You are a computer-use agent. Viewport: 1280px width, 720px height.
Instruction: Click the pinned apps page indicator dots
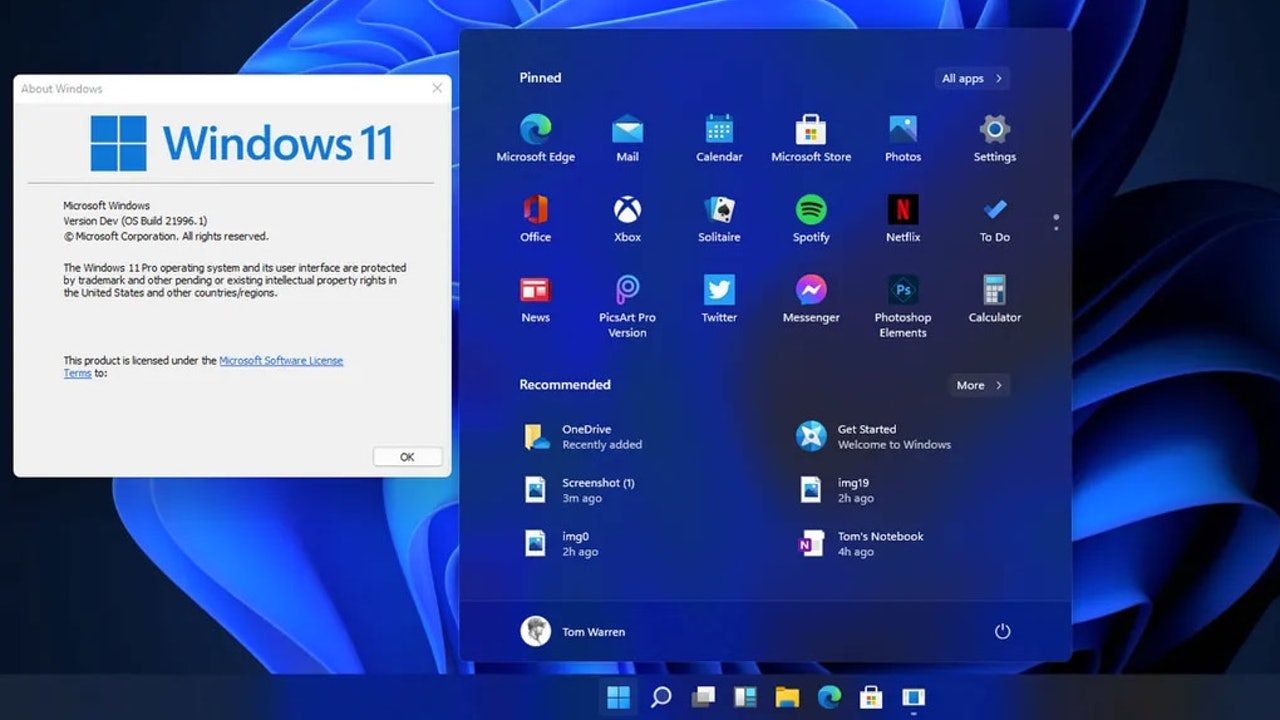1056,222
